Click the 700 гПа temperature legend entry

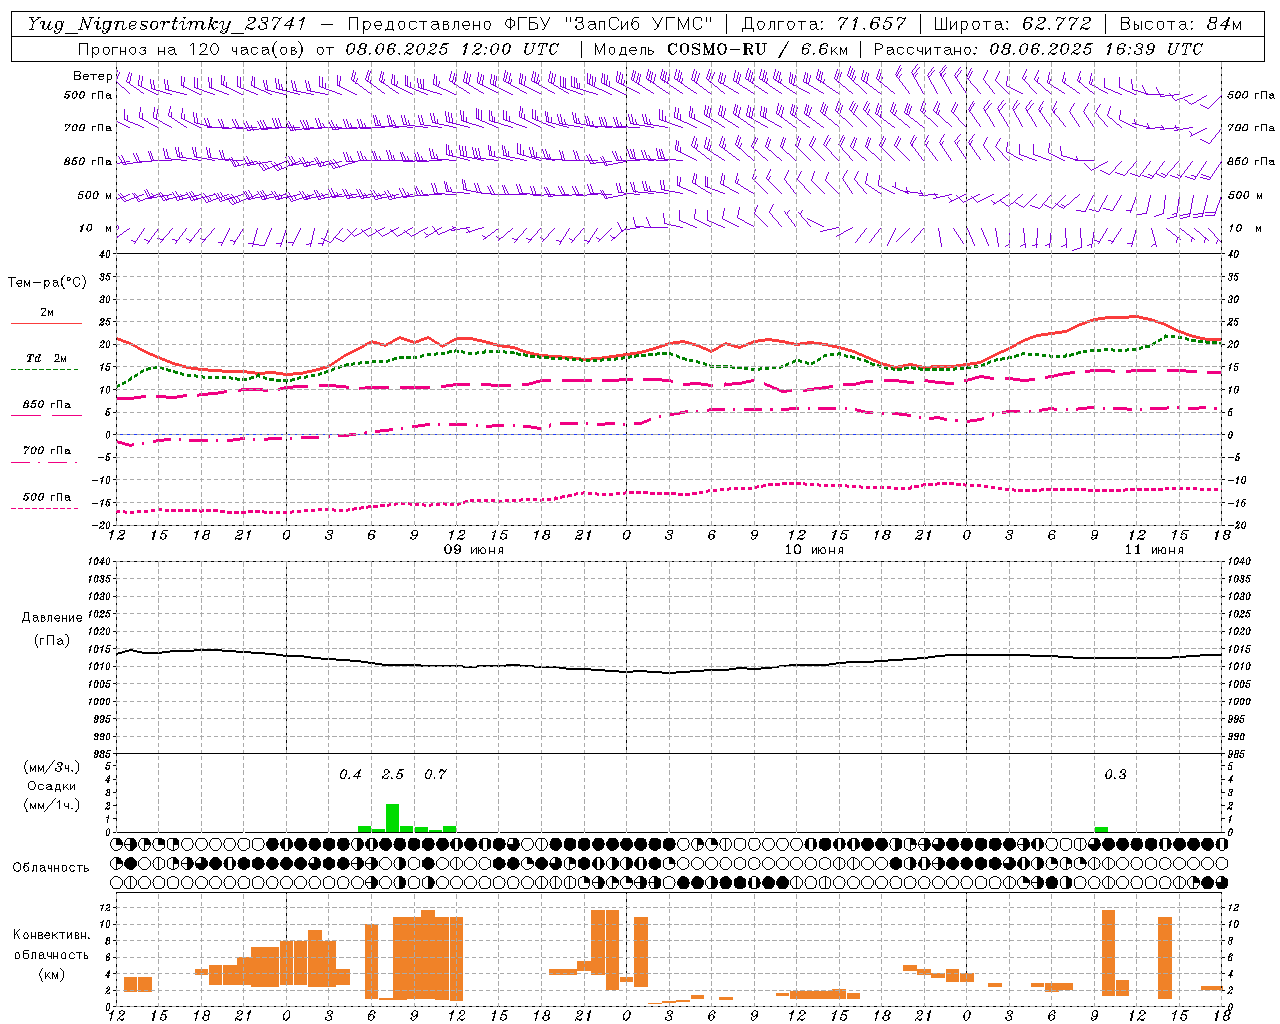(x=47, y=450)
